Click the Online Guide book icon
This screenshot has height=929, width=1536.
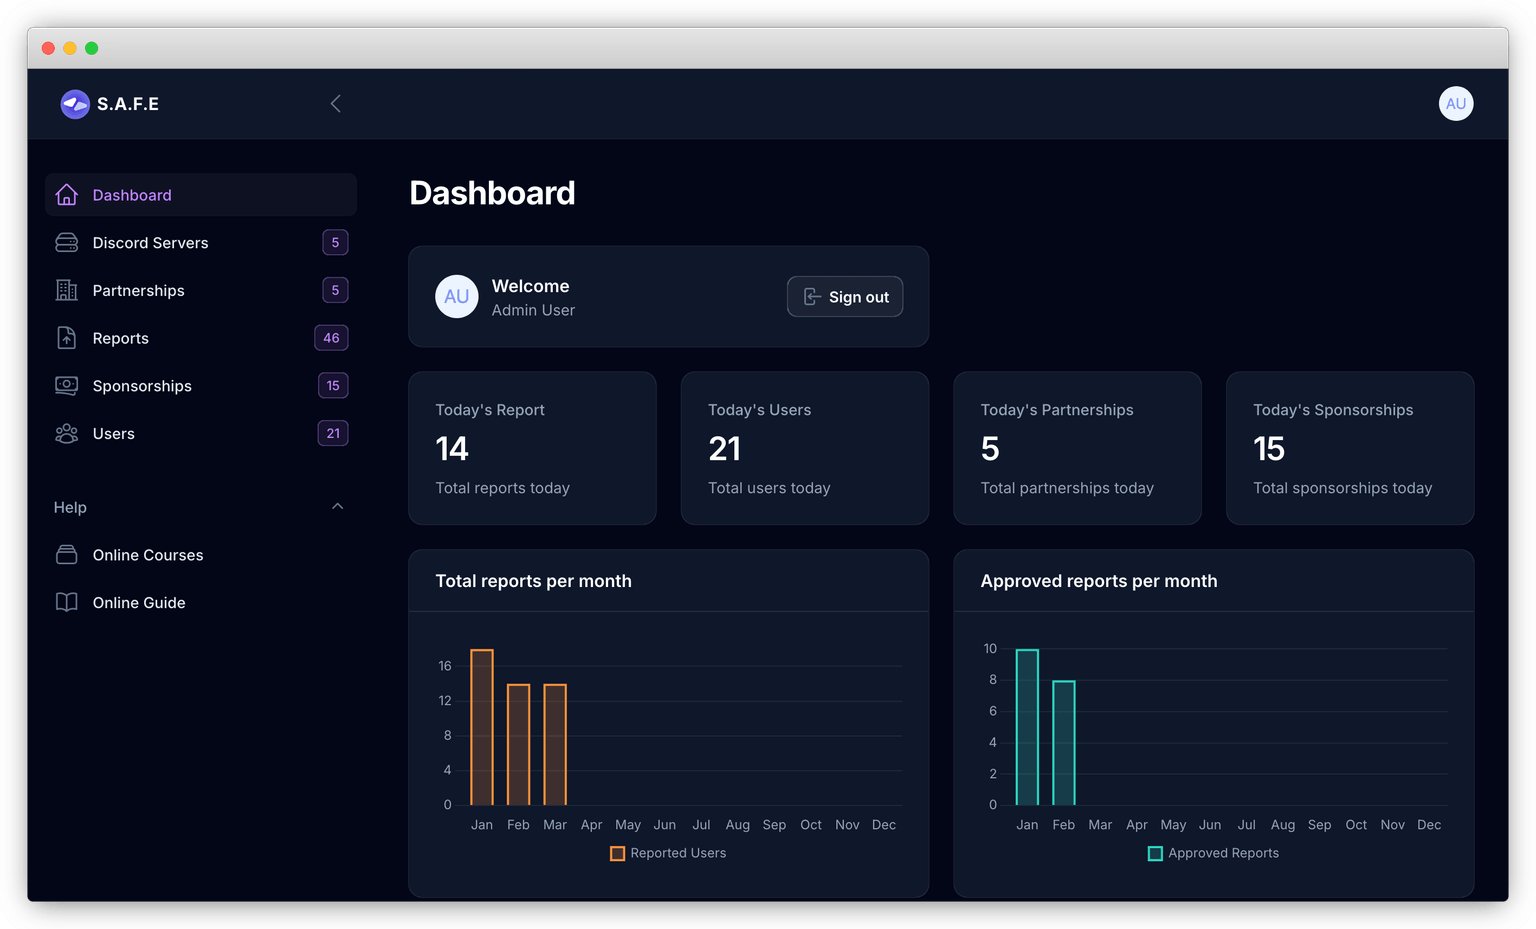click(67, 603)
